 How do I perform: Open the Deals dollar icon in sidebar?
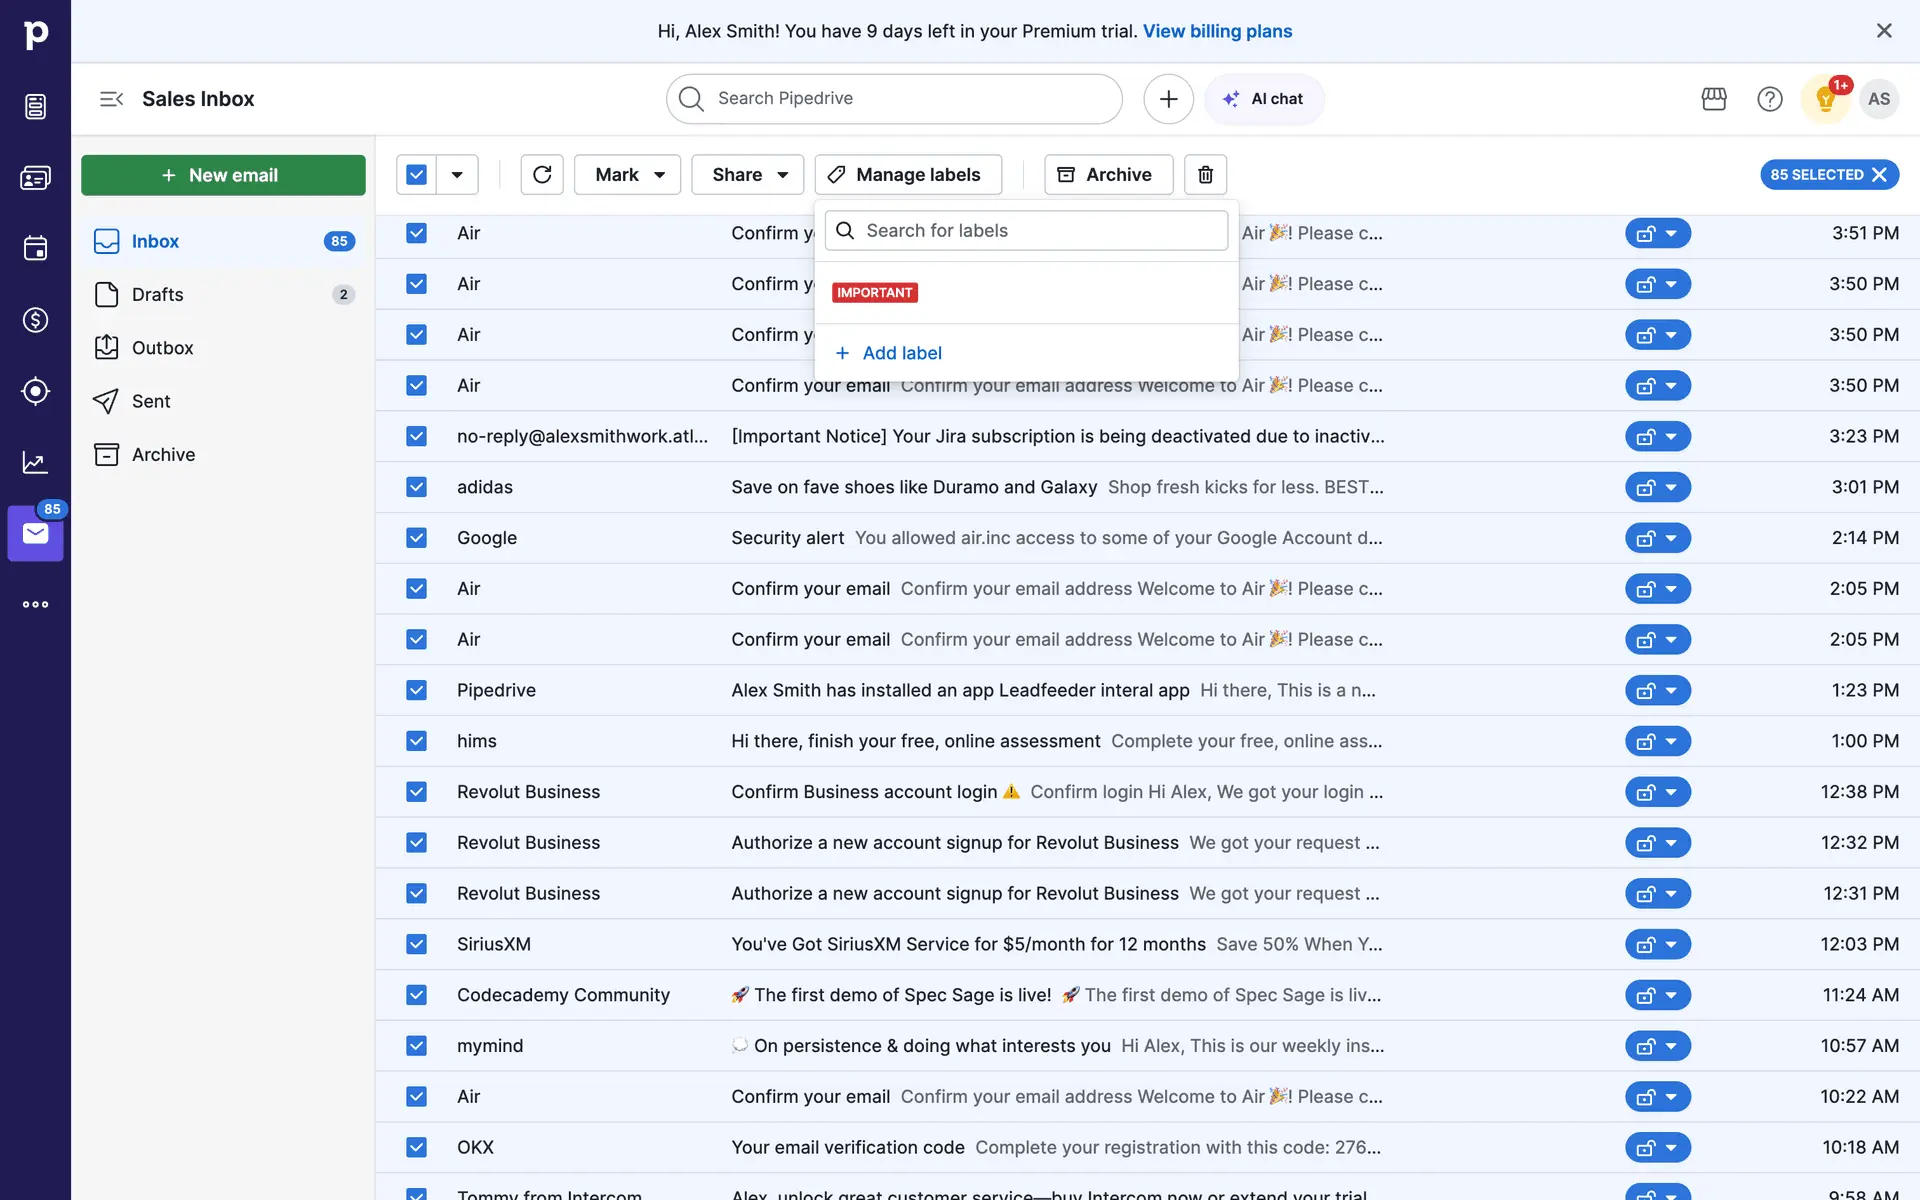35,320
